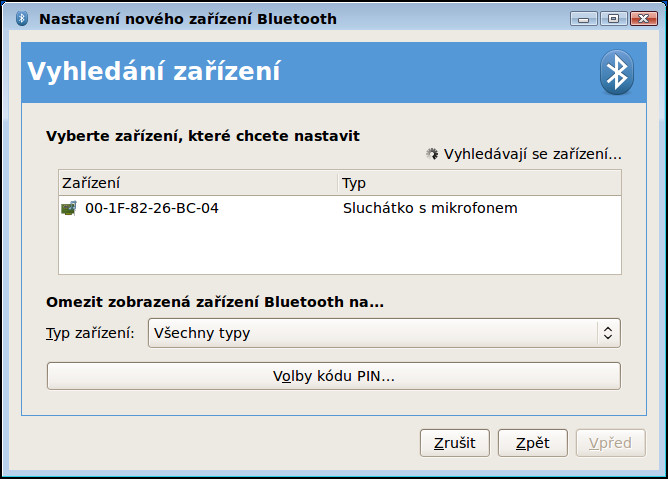
Task: Sort the list by the Typ column header
Action: [479, 183]
